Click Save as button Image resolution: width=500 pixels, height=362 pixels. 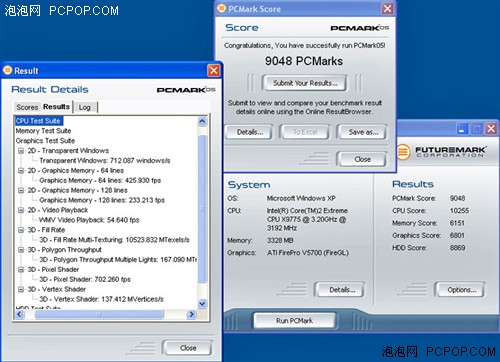pos(363,132)
